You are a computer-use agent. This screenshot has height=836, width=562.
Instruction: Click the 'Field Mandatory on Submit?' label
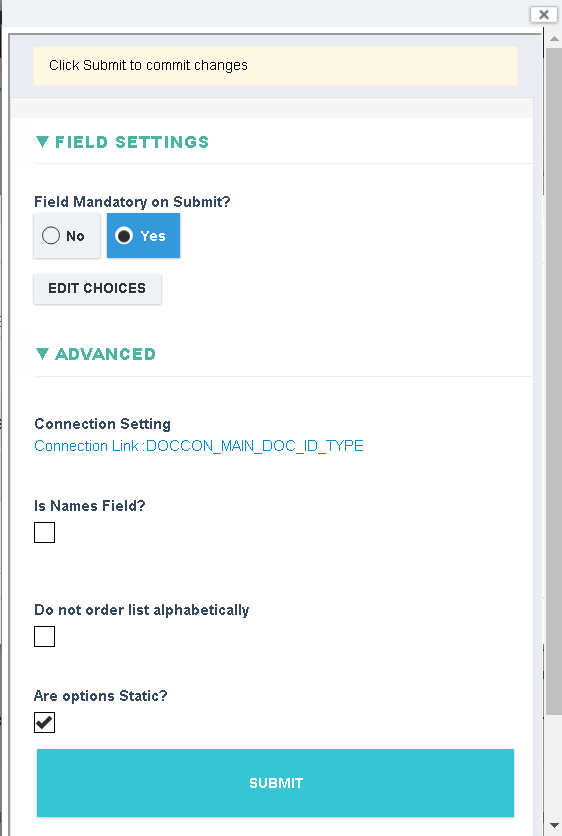tap(132, 202)
